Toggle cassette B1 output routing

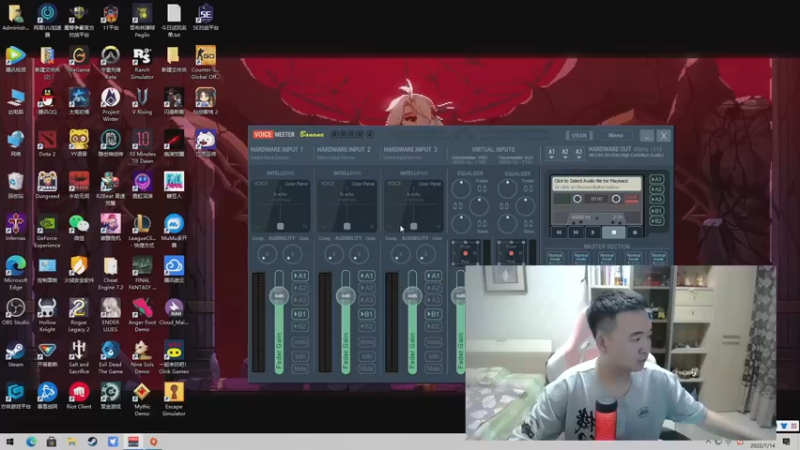pyautogui.click(x=657, y=211)
